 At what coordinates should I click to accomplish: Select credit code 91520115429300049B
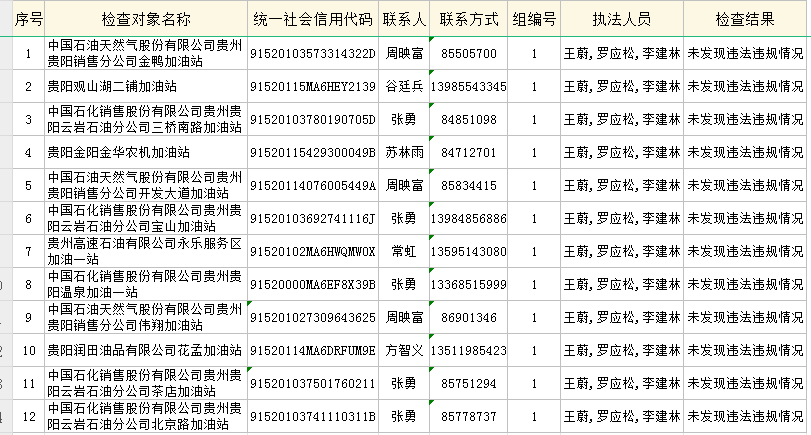point(313,153)
